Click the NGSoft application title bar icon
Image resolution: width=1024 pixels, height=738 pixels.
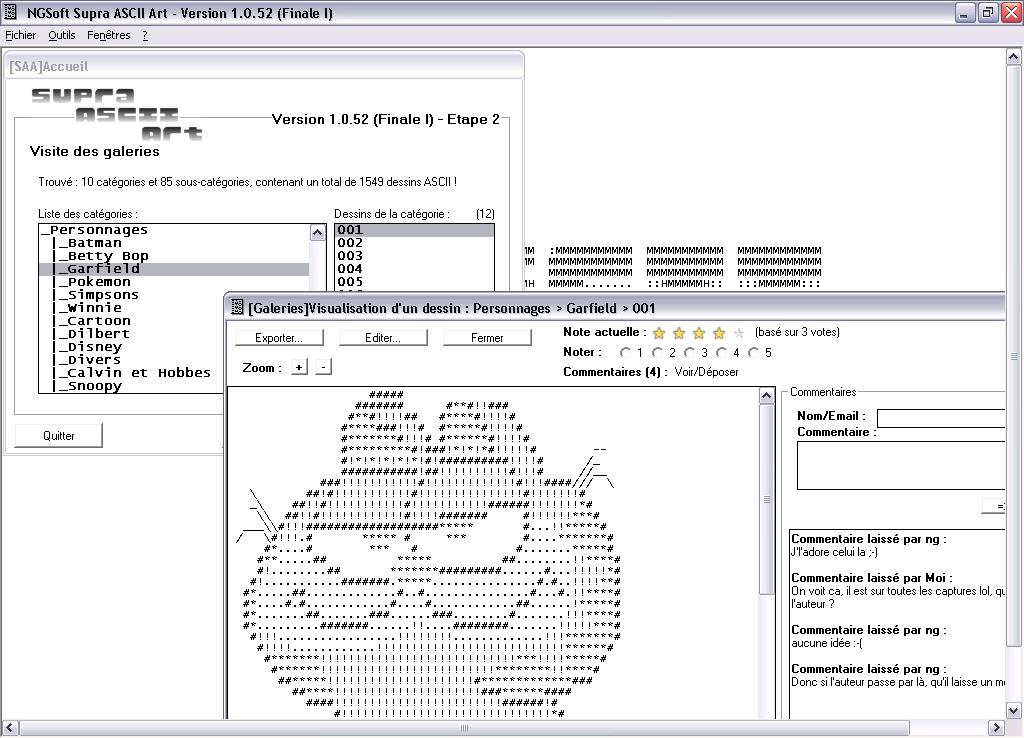coord(11,12)
